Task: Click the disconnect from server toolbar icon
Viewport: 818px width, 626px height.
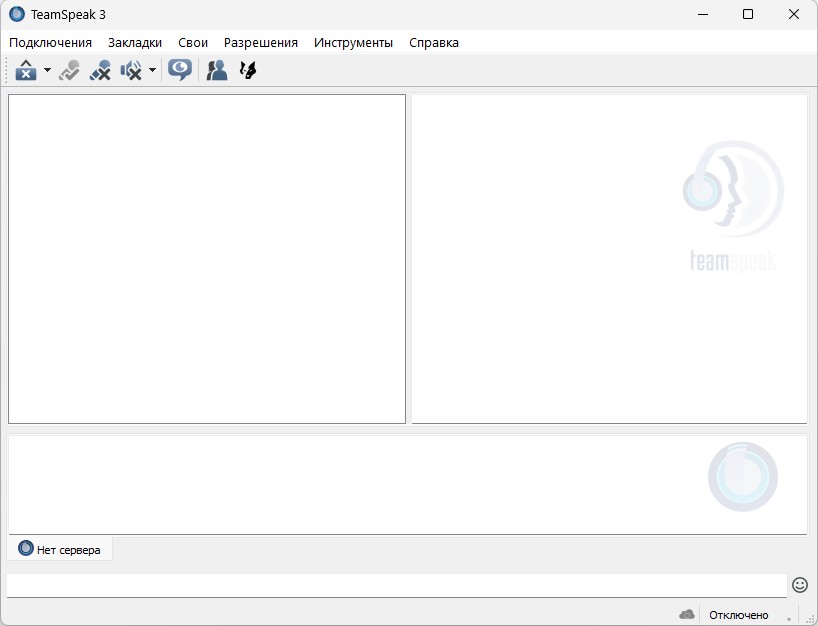Action: (x=26, y=70)
